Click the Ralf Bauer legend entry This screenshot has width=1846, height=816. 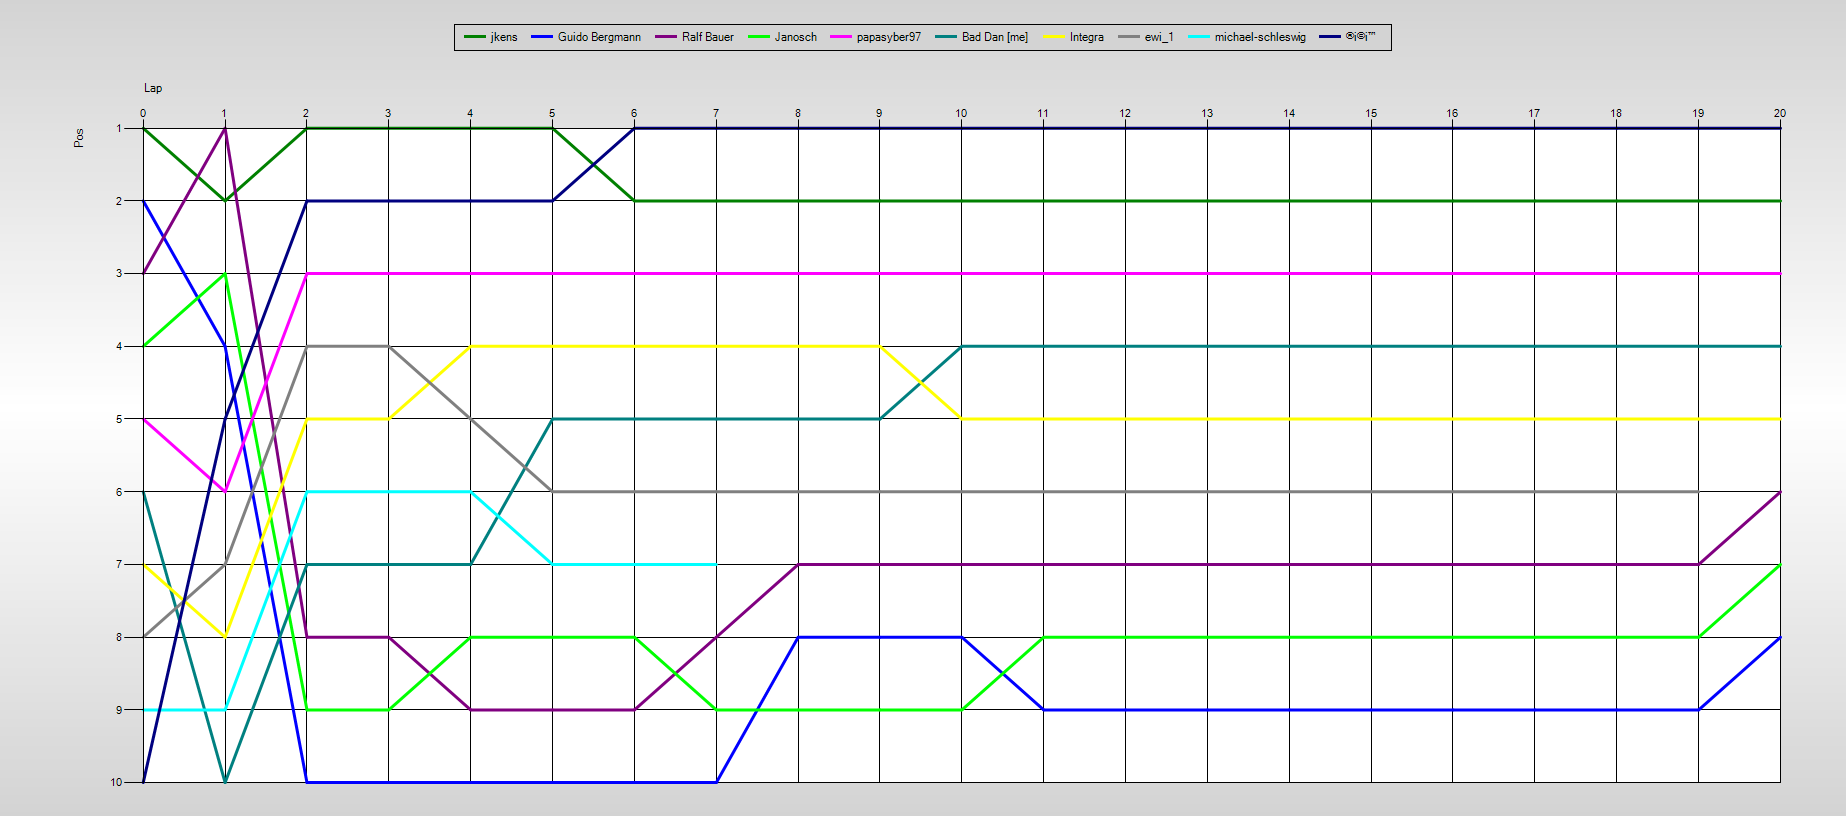(x=707, y=37)
